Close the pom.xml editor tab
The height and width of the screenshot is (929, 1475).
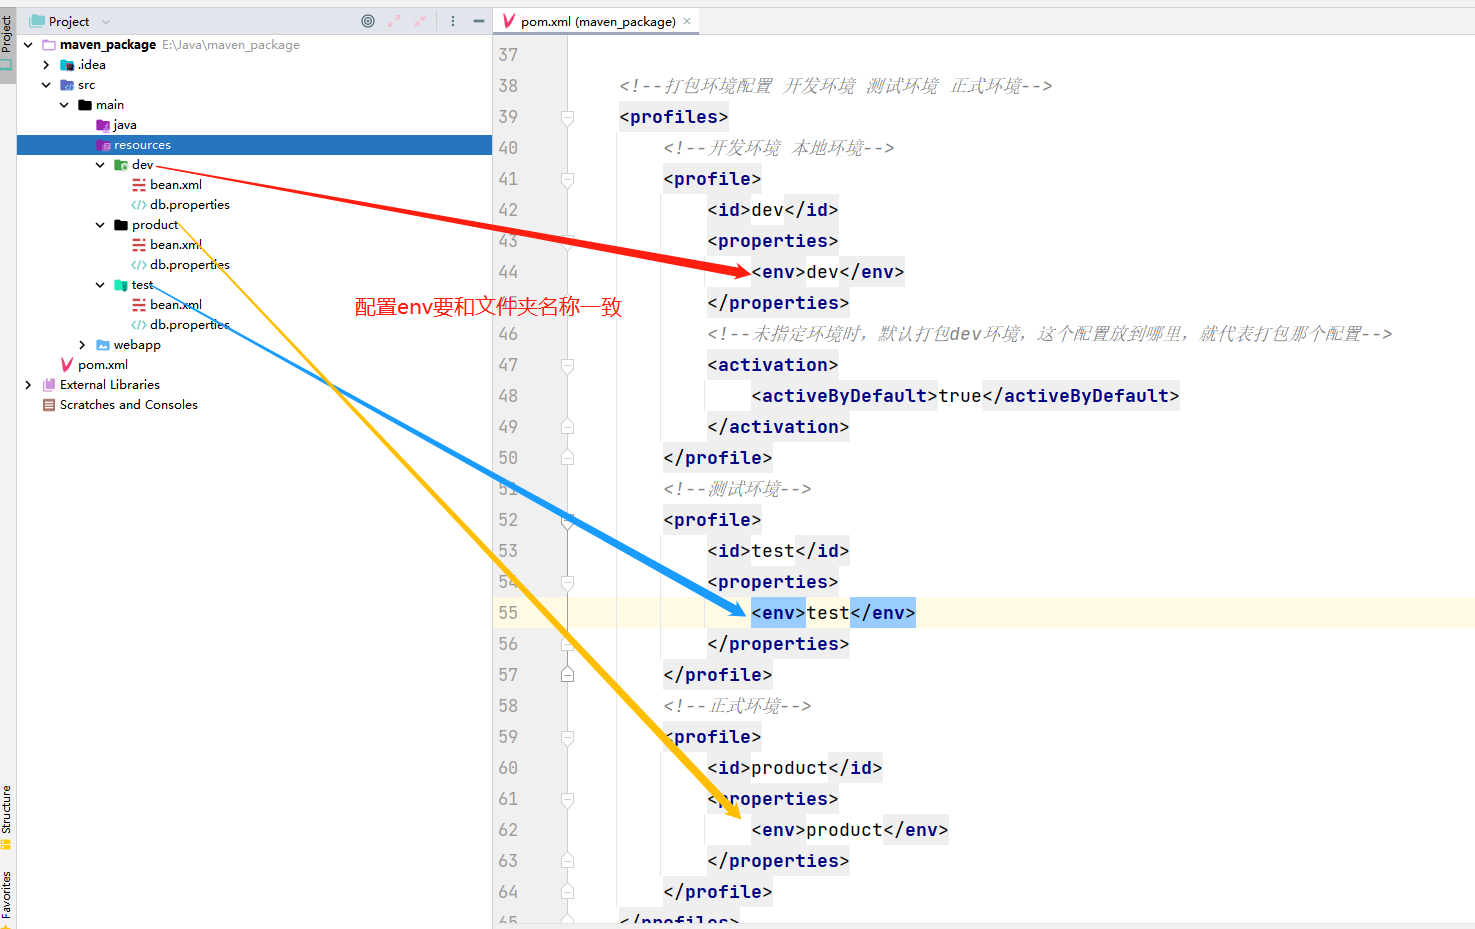coord(687,21)
